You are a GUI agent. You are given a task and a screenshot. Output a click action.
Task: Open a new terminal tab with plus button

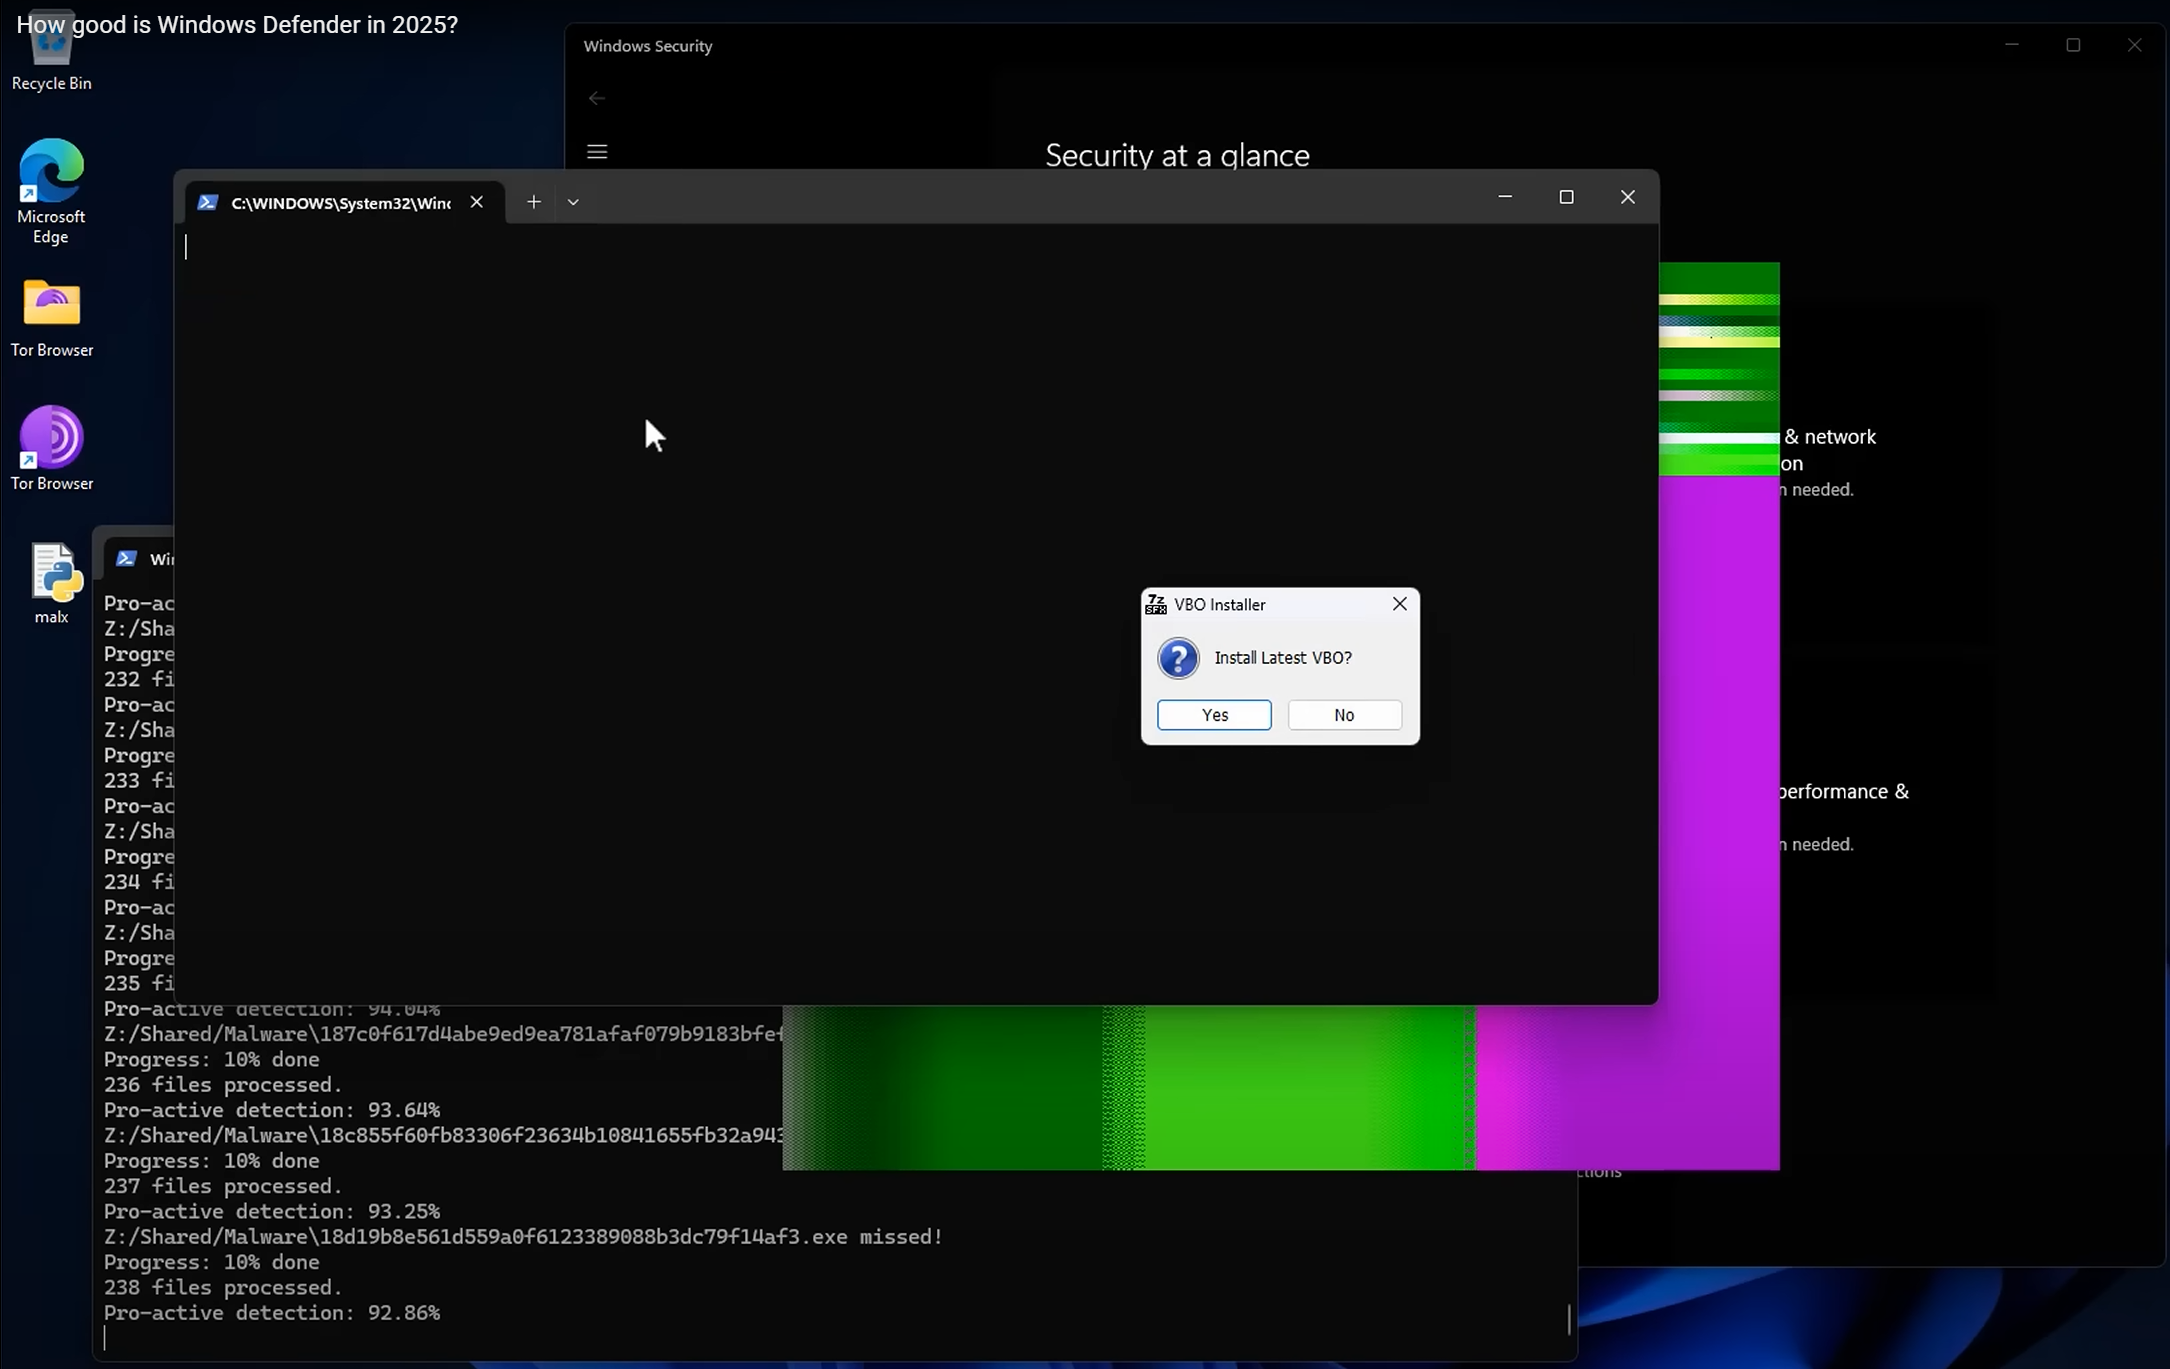(534, 202)
